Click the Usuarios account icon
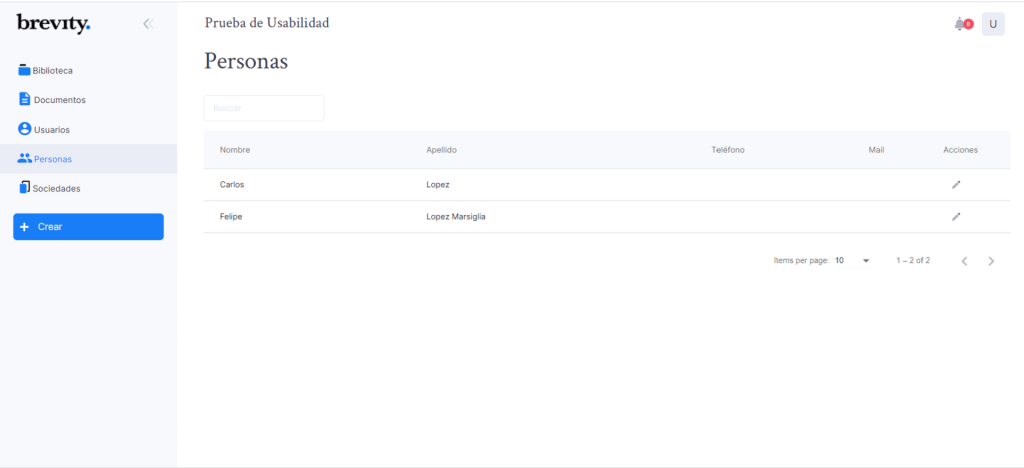The width and height of the screenshot is (1024, 468). [25, 129]
